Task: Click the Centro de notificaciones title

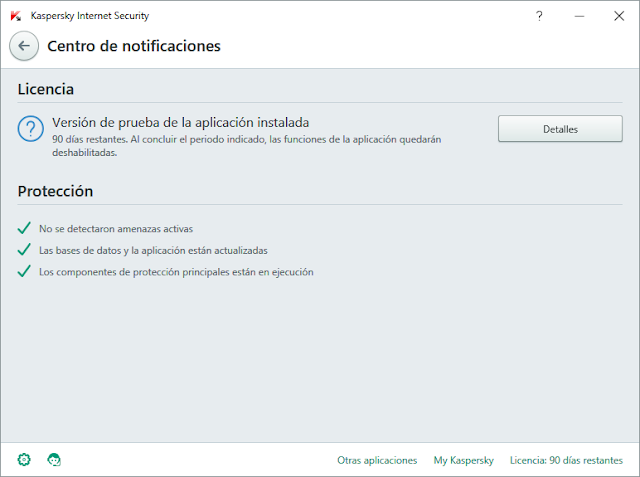Action: 134,46
